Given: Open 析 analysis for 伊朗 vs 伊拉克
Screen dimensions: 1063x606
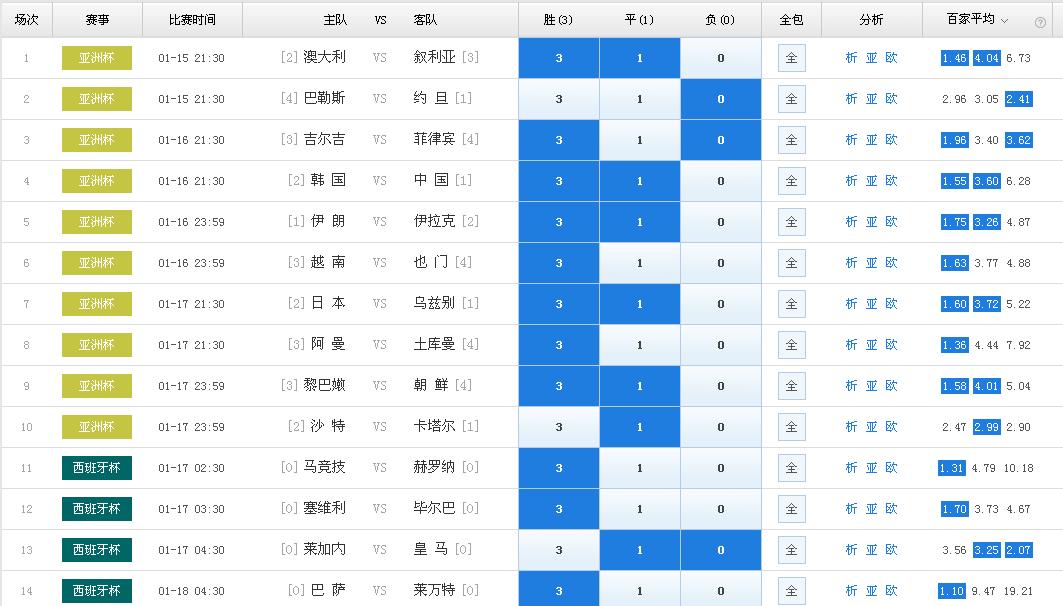Looking at the screenshot, I should pyautogui.click(x=851, y=222).
